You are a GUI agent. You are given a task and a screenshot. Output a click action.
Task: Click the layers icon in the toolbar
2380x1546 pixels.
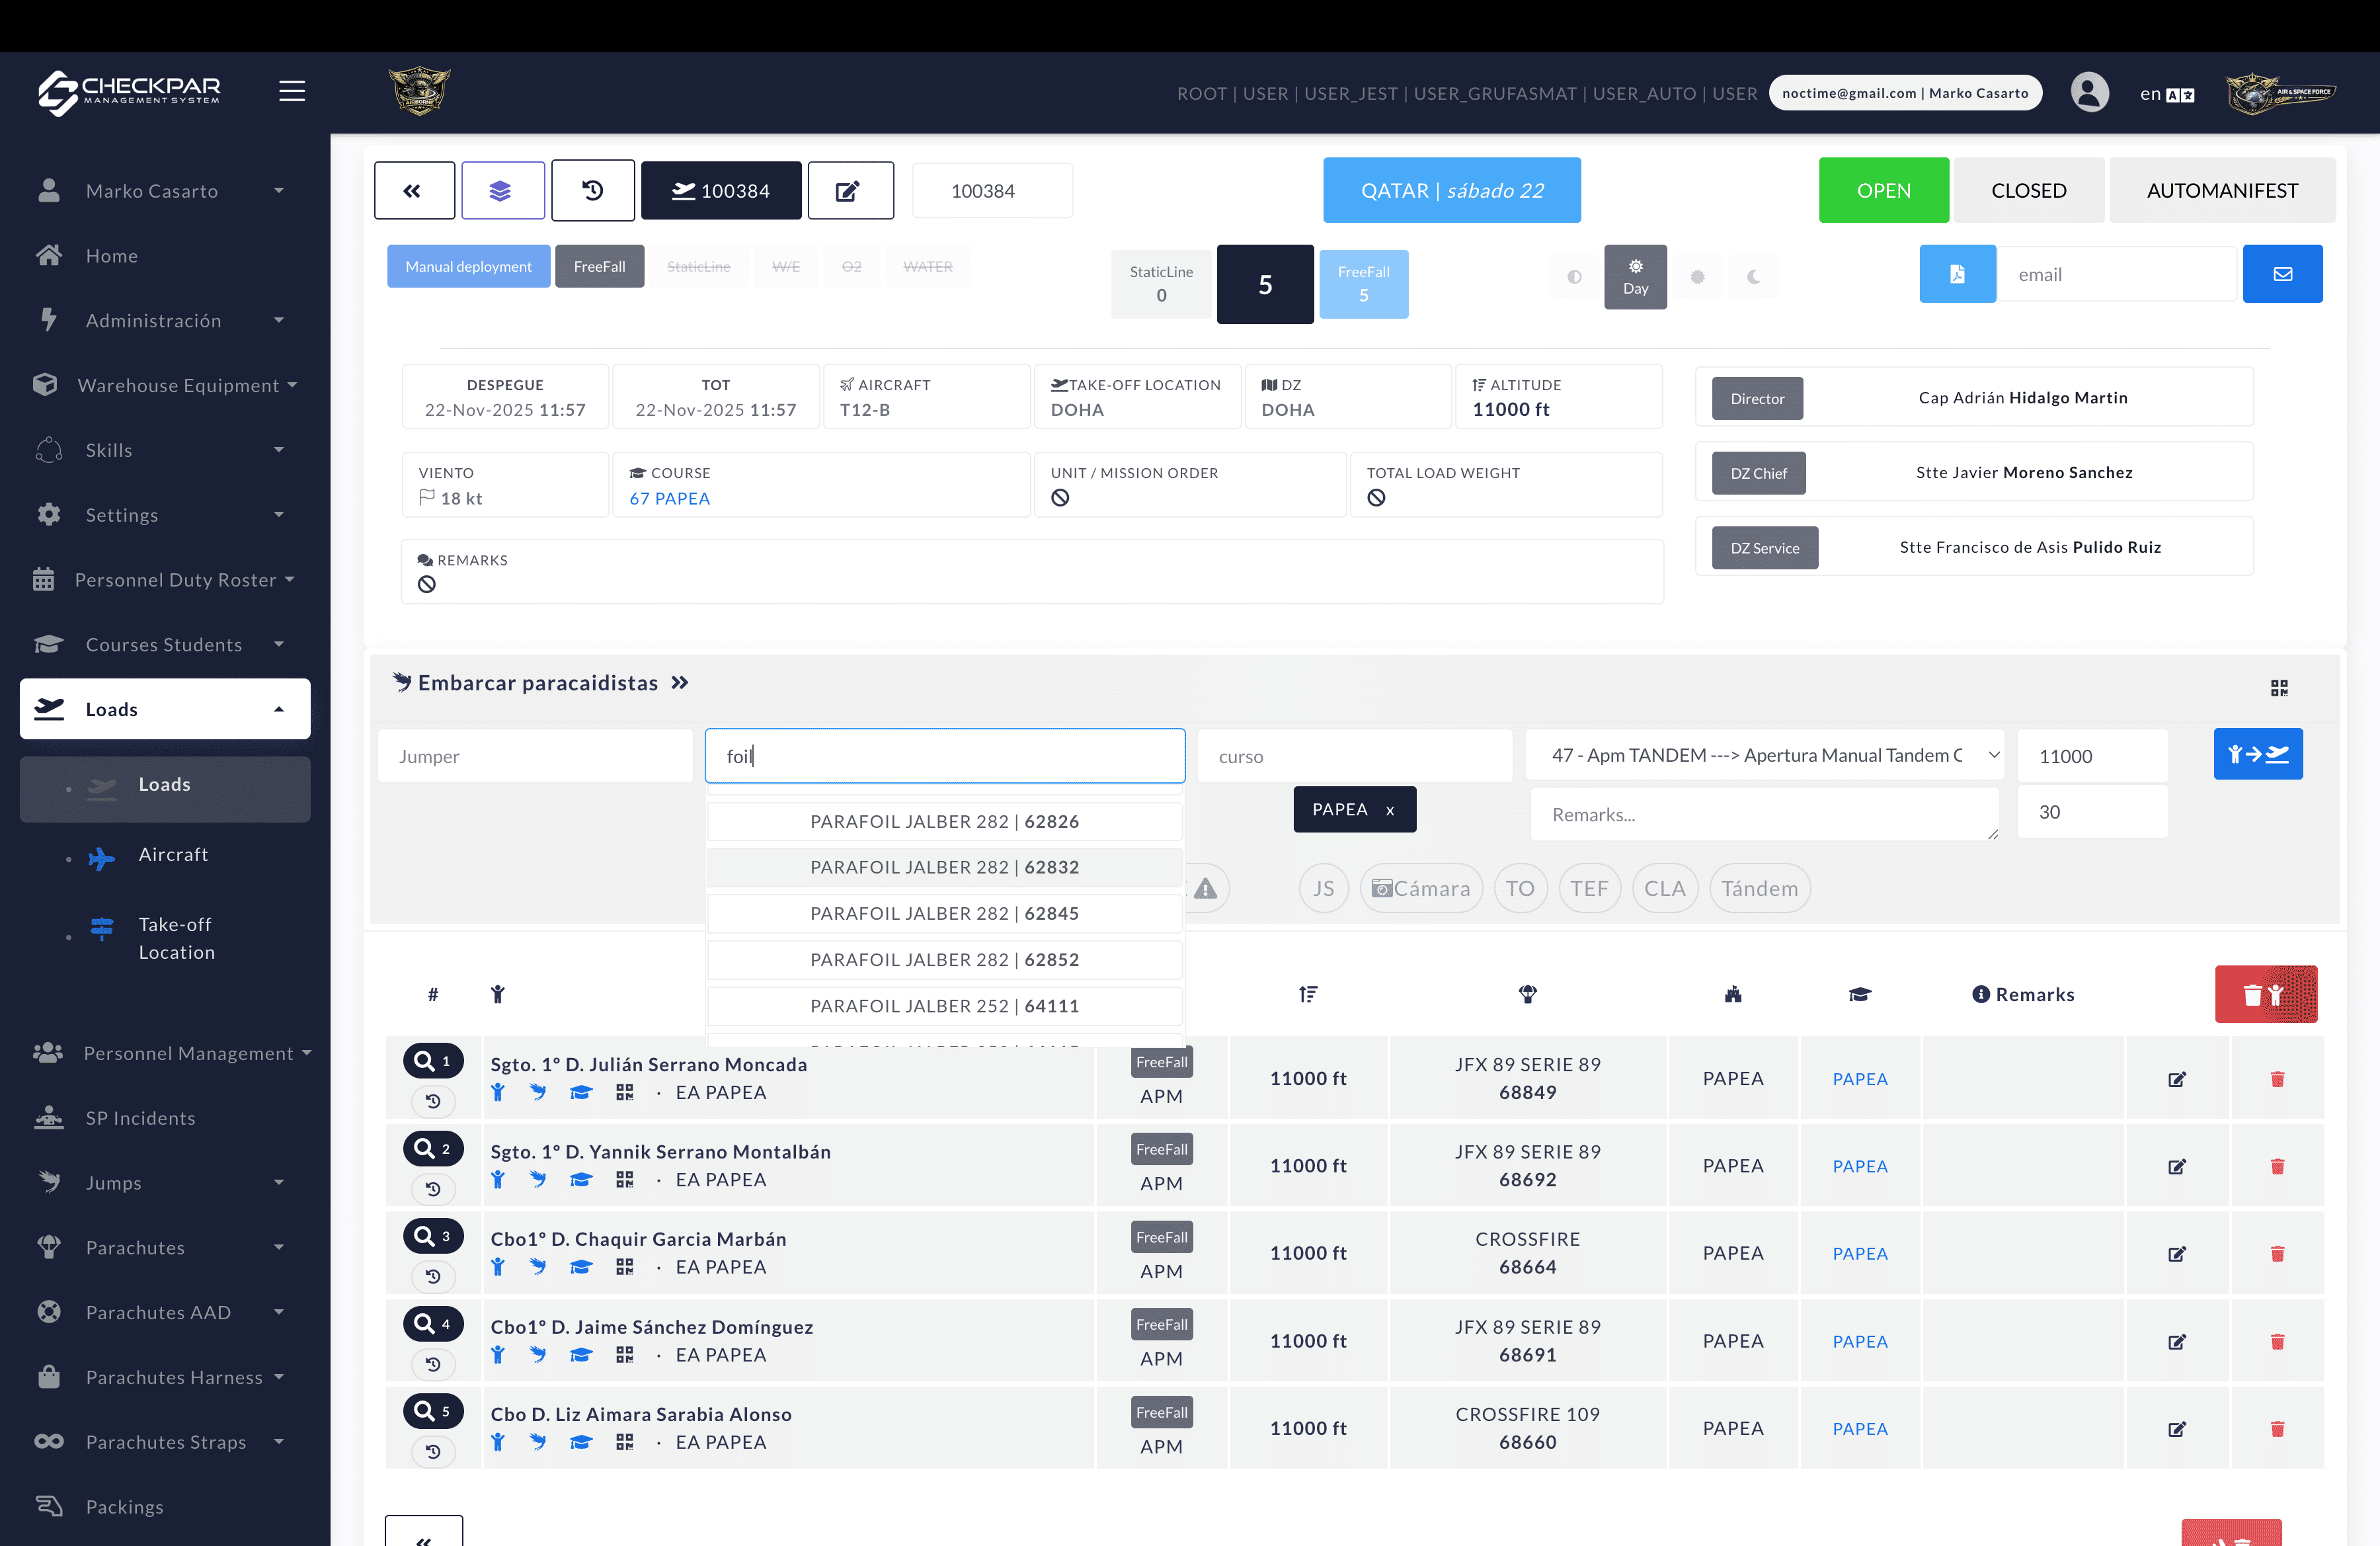pyautogui.click(x=503, y=190)
